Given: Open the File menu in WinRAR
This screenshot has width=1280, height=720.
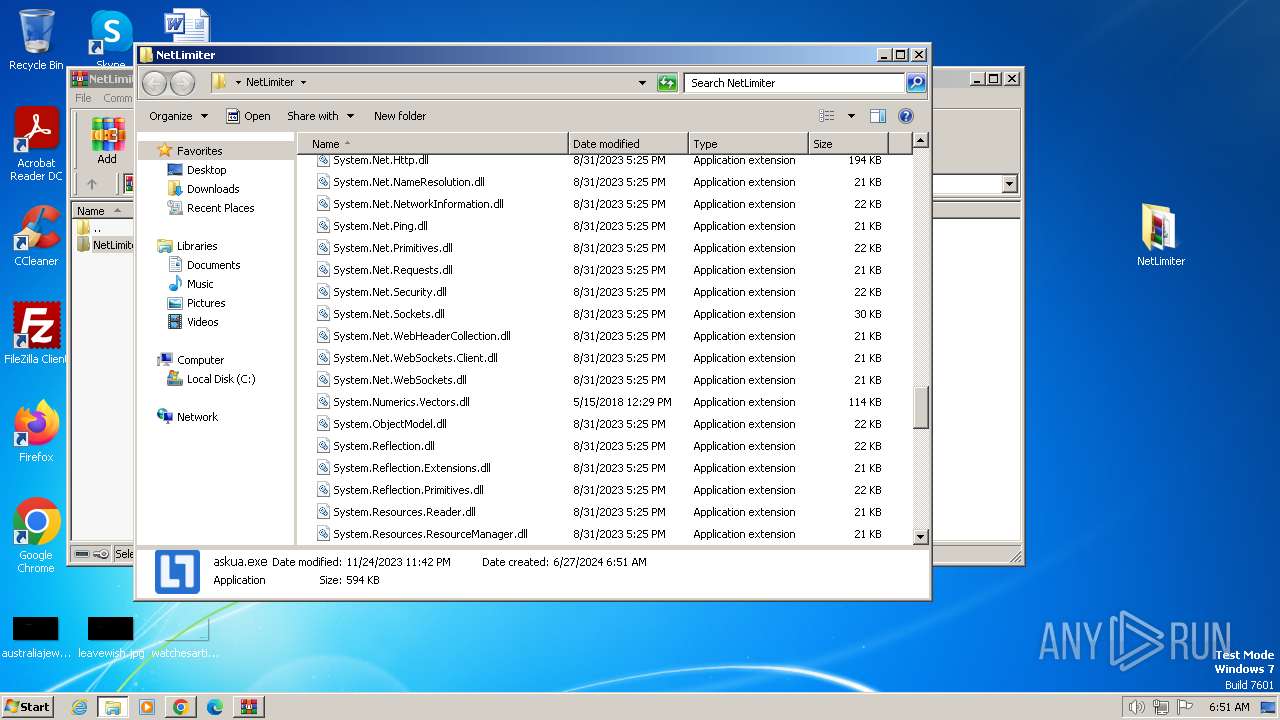Looking at the screenshot, I should 83,98.
